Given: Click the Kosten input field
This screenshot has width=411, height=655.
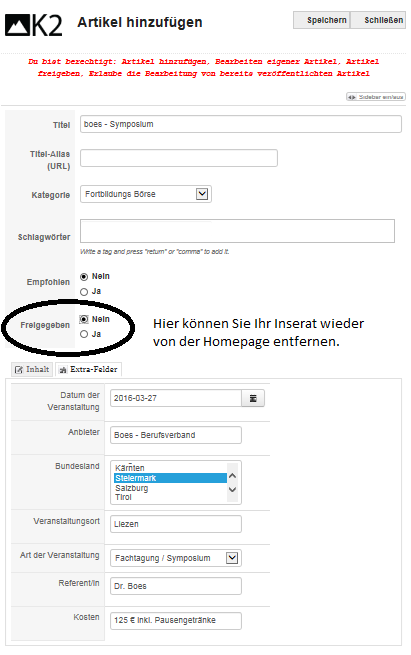Looking at the screenshot, I should [176, 620].
